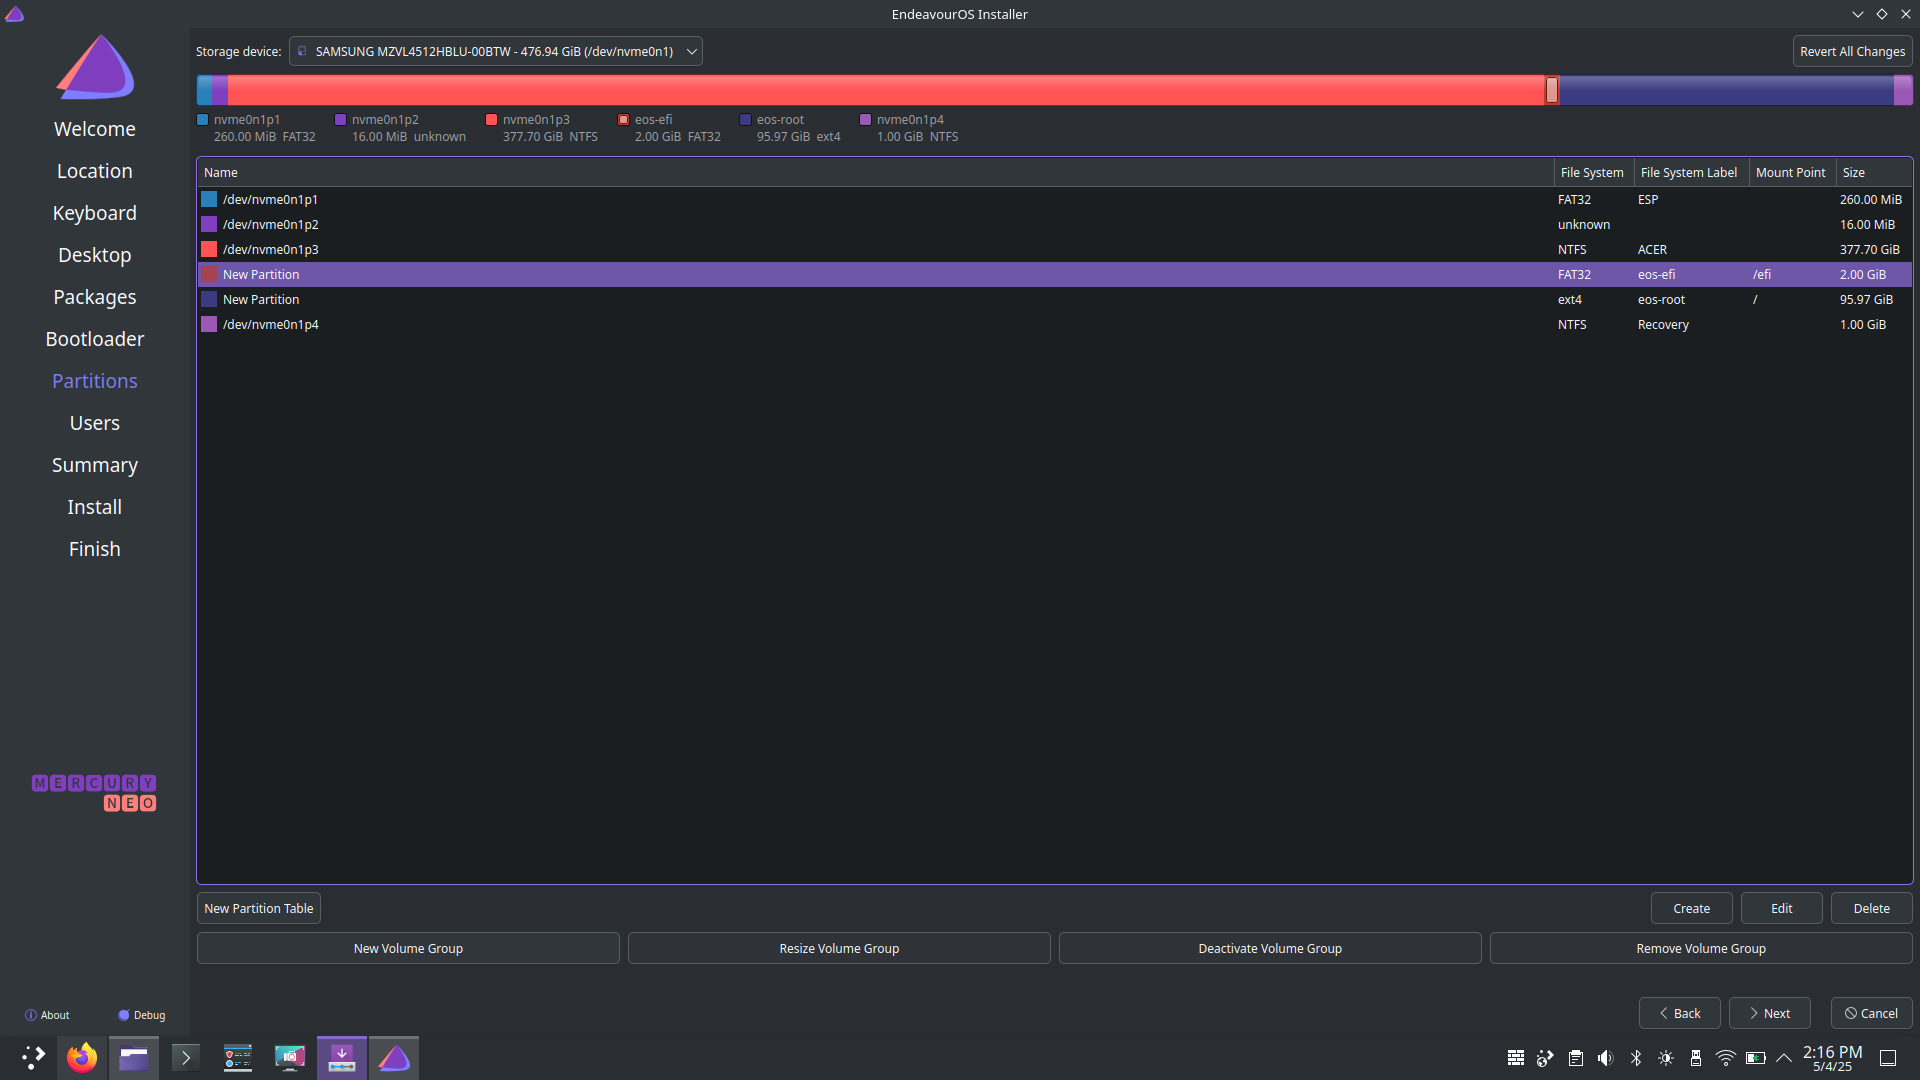Select the /dev/nvme0n1p3 row
1920x1080 pixels.
(1055, 249)
